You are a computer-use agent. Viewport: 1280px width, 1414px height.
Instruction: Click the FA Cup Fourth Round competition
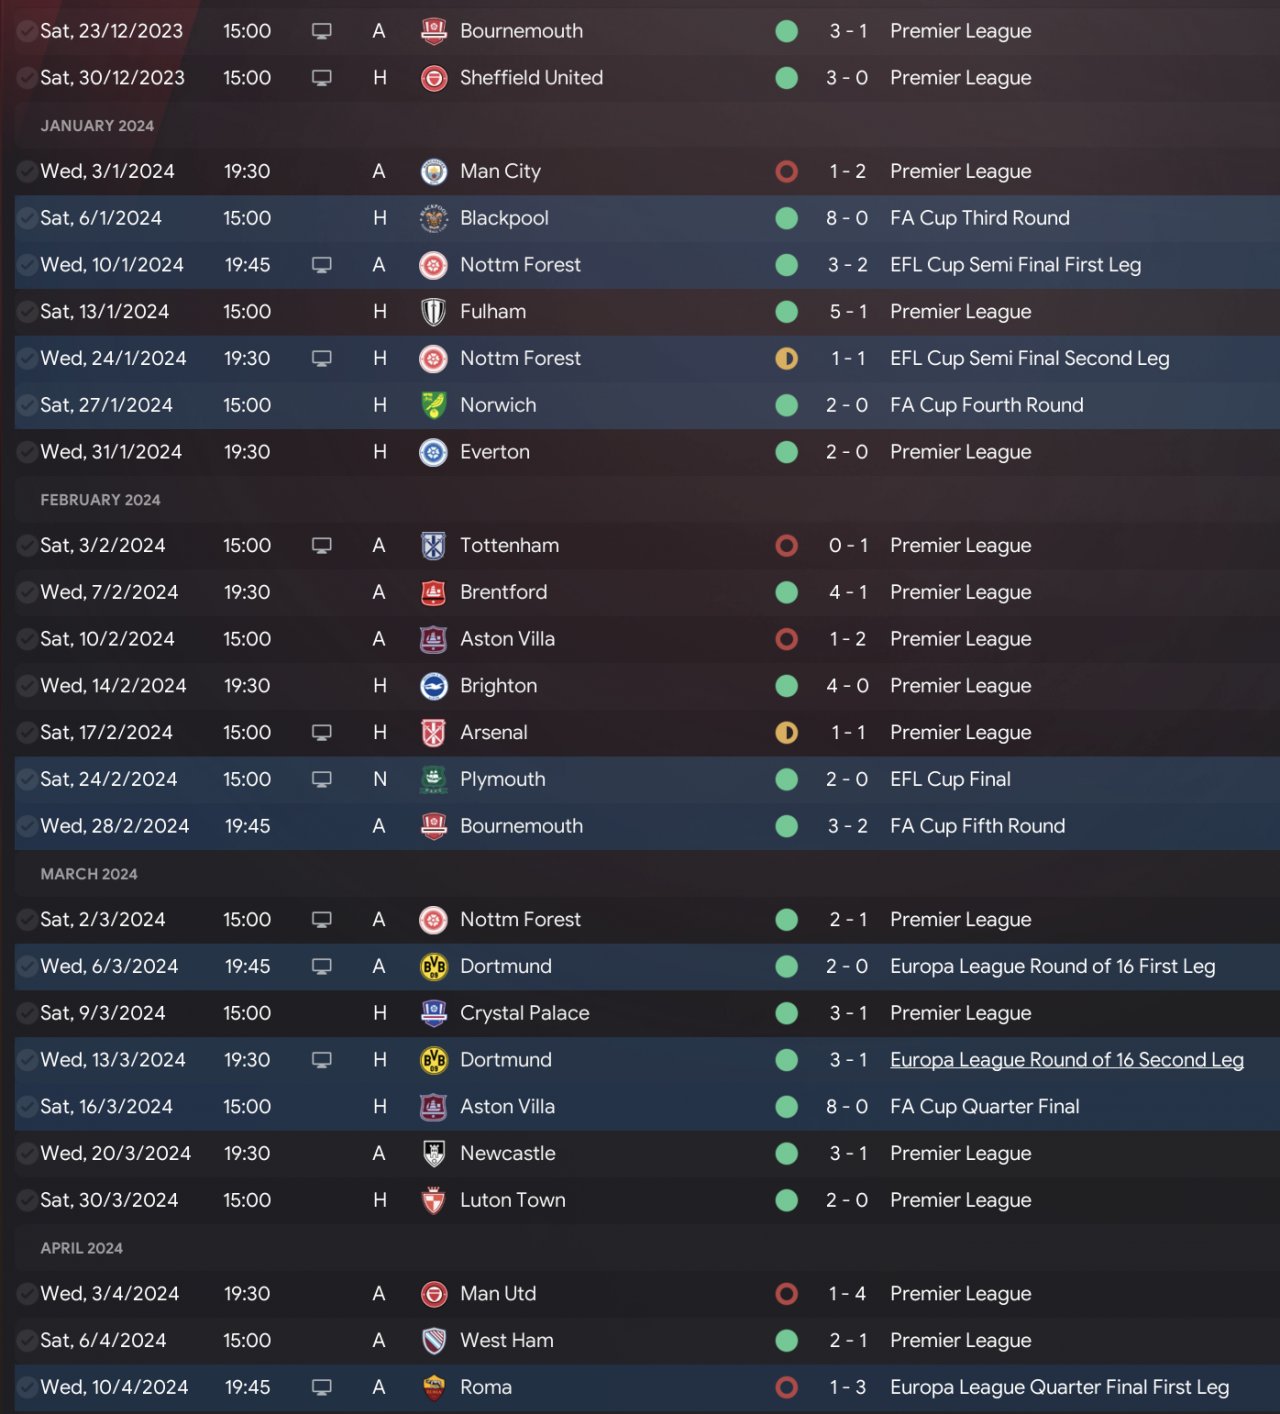[x=986, y=405]
